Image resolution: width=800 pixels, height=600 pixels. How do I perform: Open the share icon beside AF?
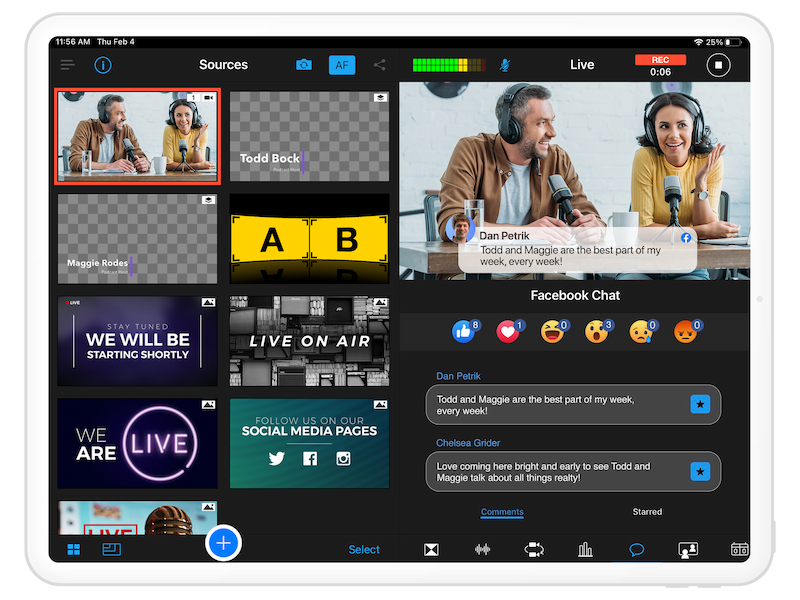(380, 65)
